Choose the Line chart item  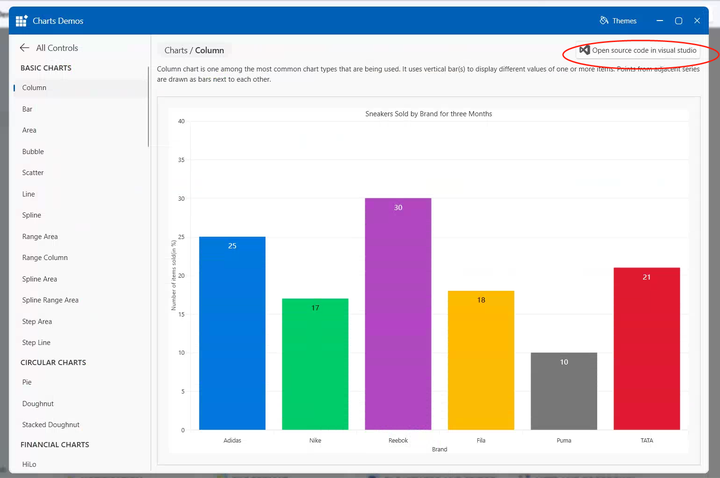pyautogui.click(x=28, y=194)
